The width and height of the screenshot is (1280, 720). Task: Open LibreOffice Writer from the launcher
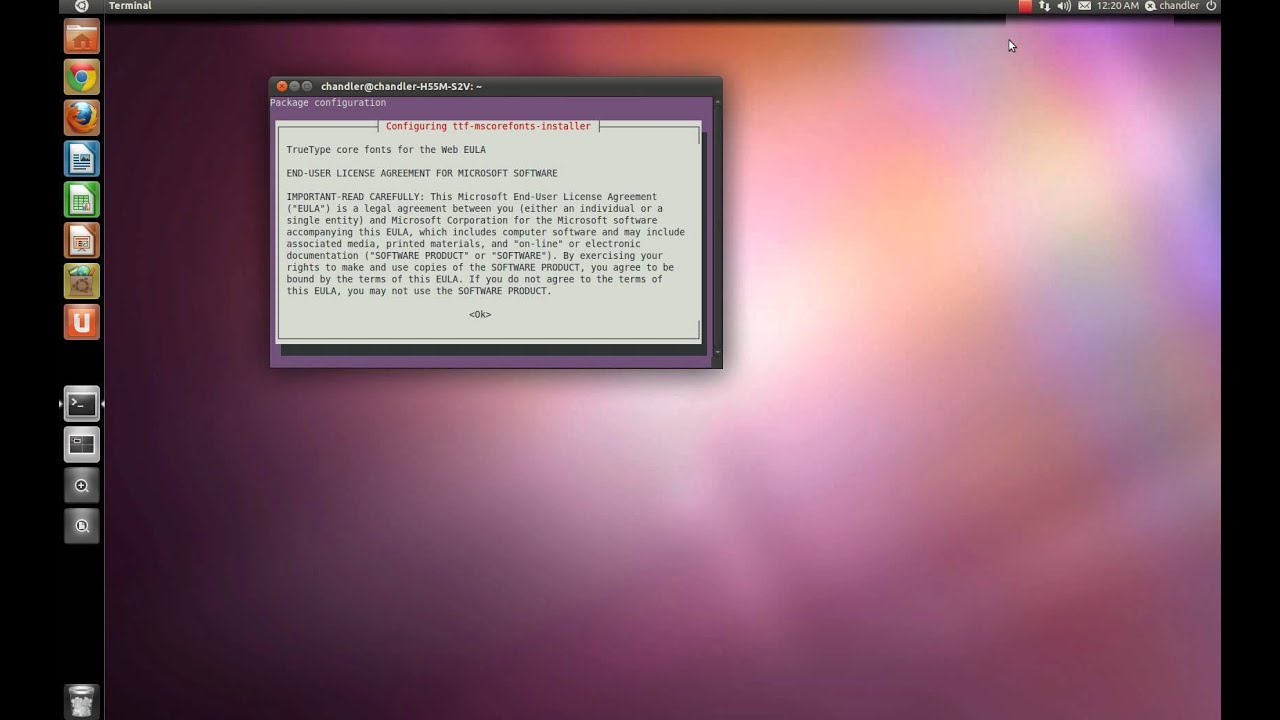point(82,159)
